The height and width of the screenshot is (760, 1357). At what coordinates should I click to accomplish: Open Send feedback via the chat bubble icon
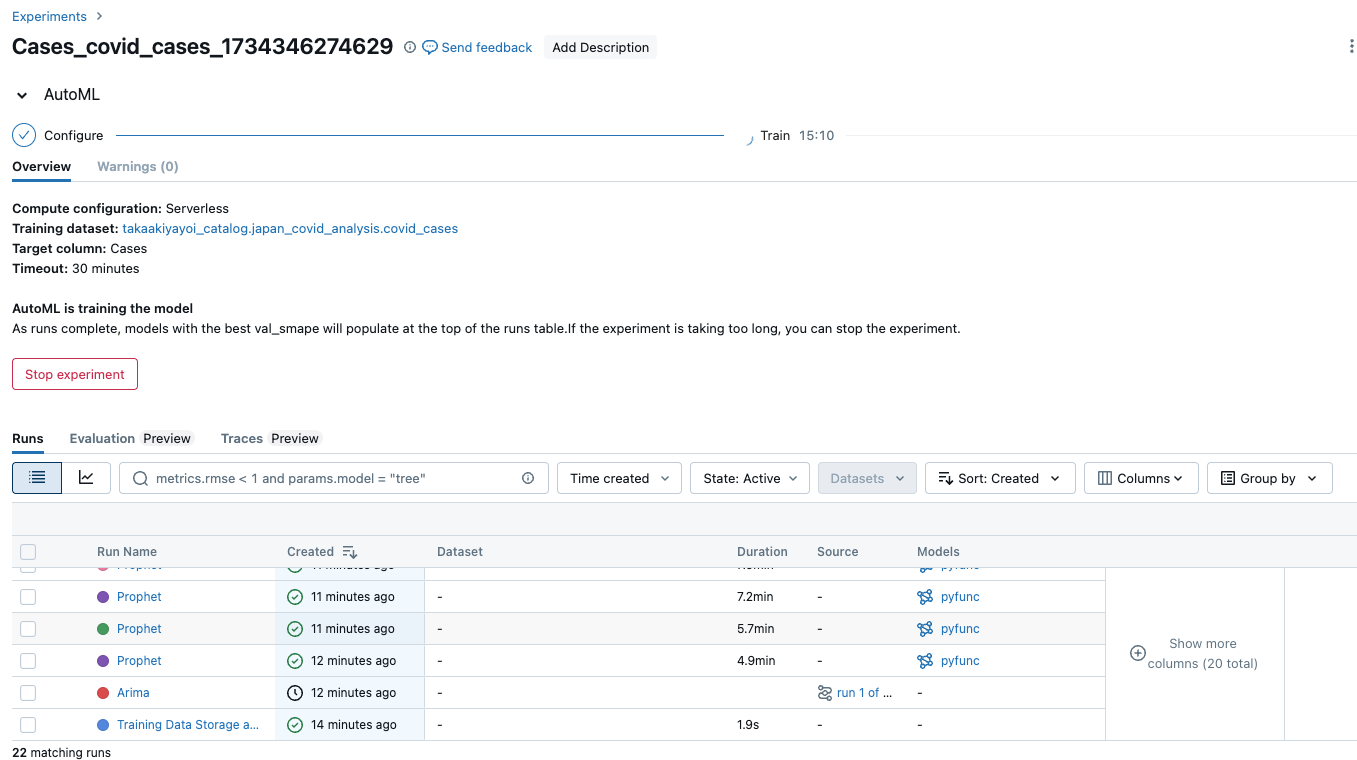pyautogui.click(x=429, y=47)
